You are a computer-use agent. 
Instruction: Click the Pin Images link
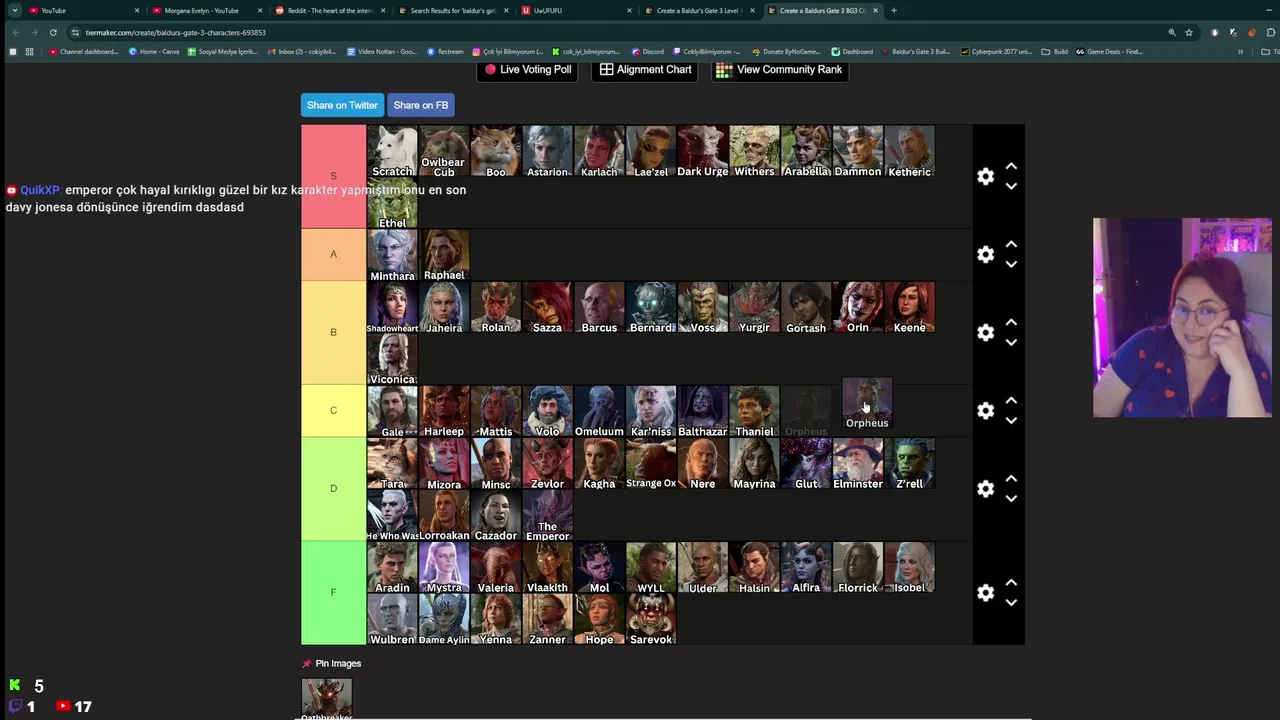coord(331,663)
